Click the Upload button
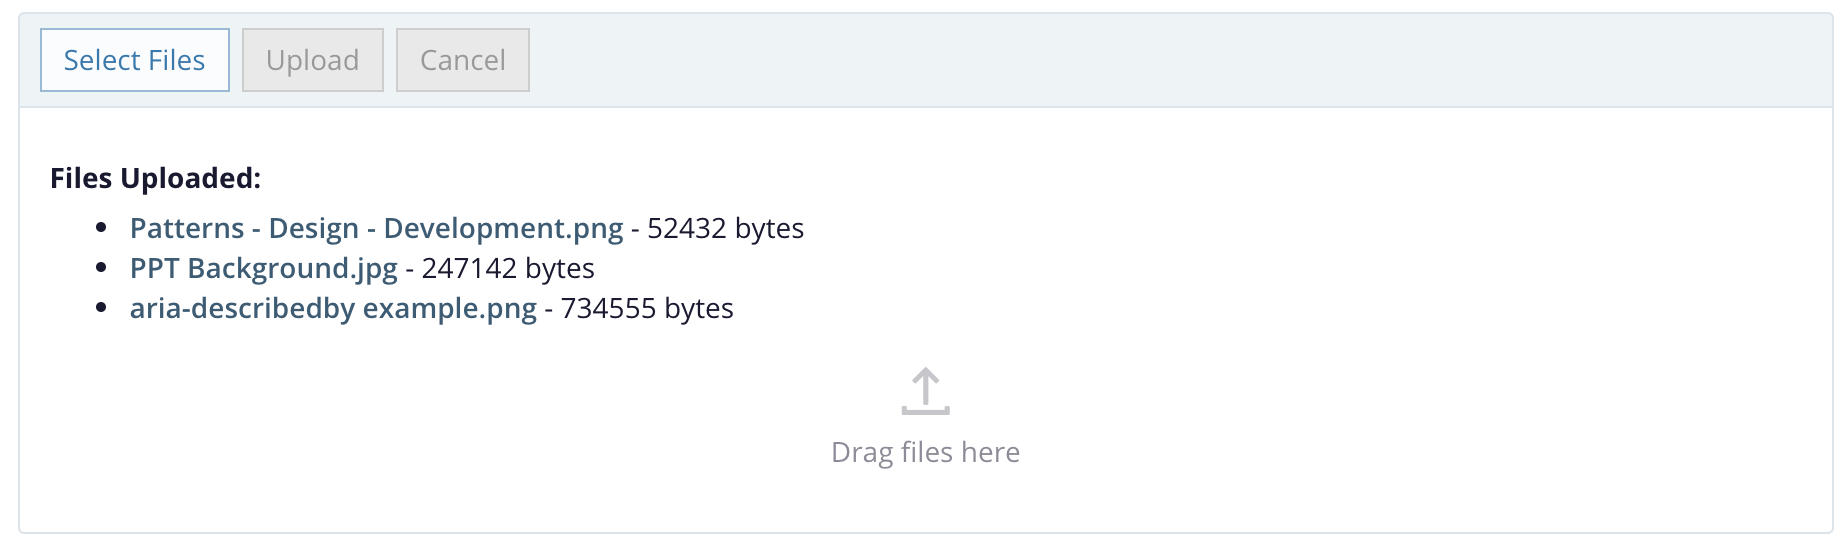 pyautogui.click(x=312, y=60)
